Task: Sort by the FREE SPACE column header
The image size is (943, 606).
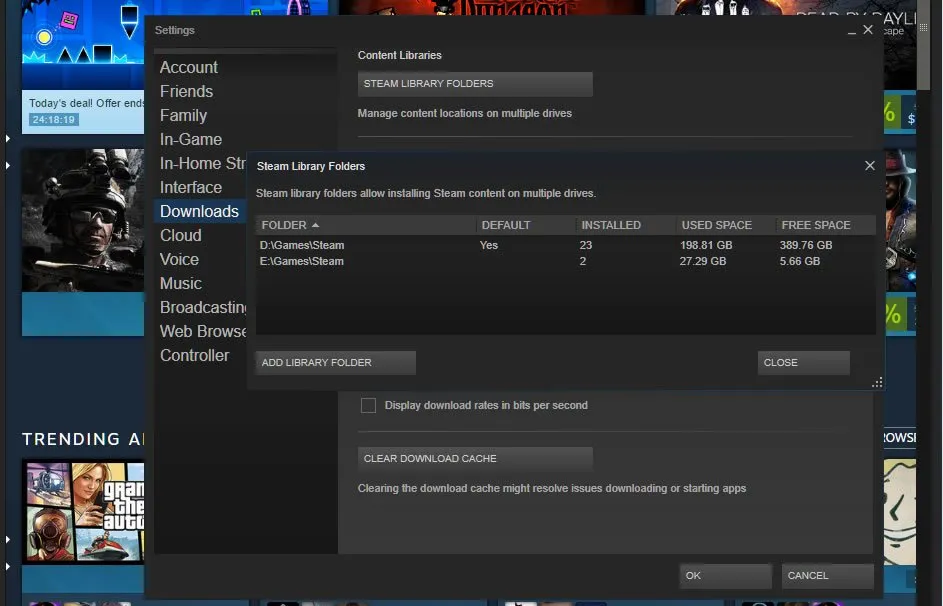Action: coord(825,225)
